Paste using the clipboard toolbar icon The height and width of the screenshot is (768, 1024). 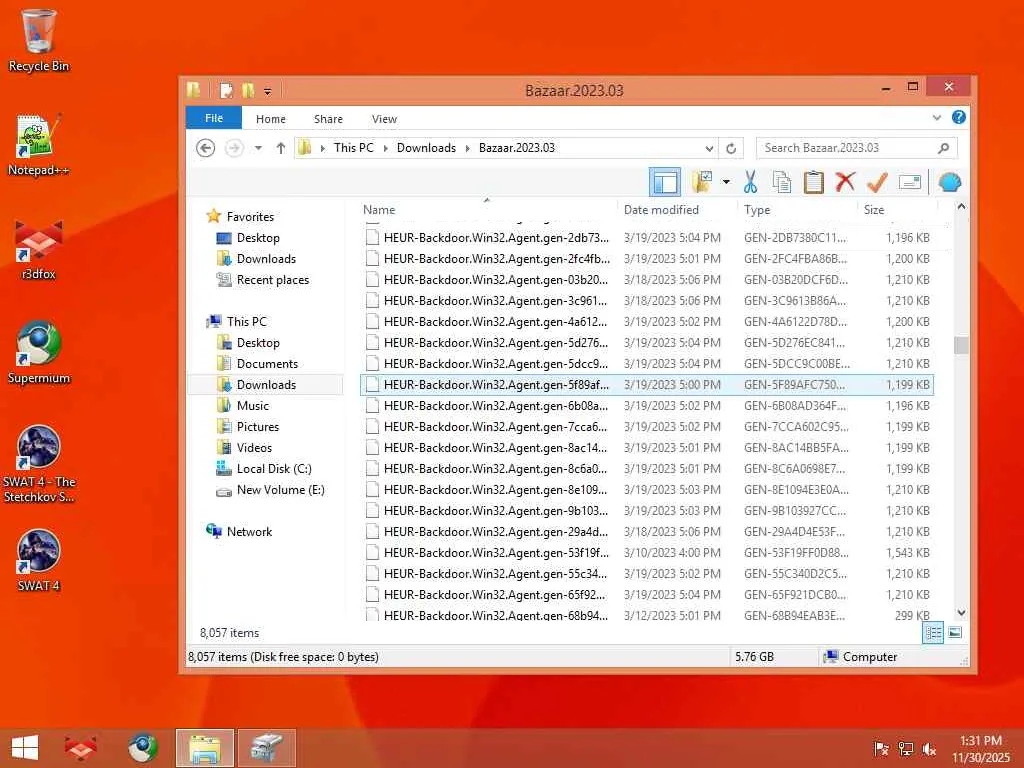(813, 182)
